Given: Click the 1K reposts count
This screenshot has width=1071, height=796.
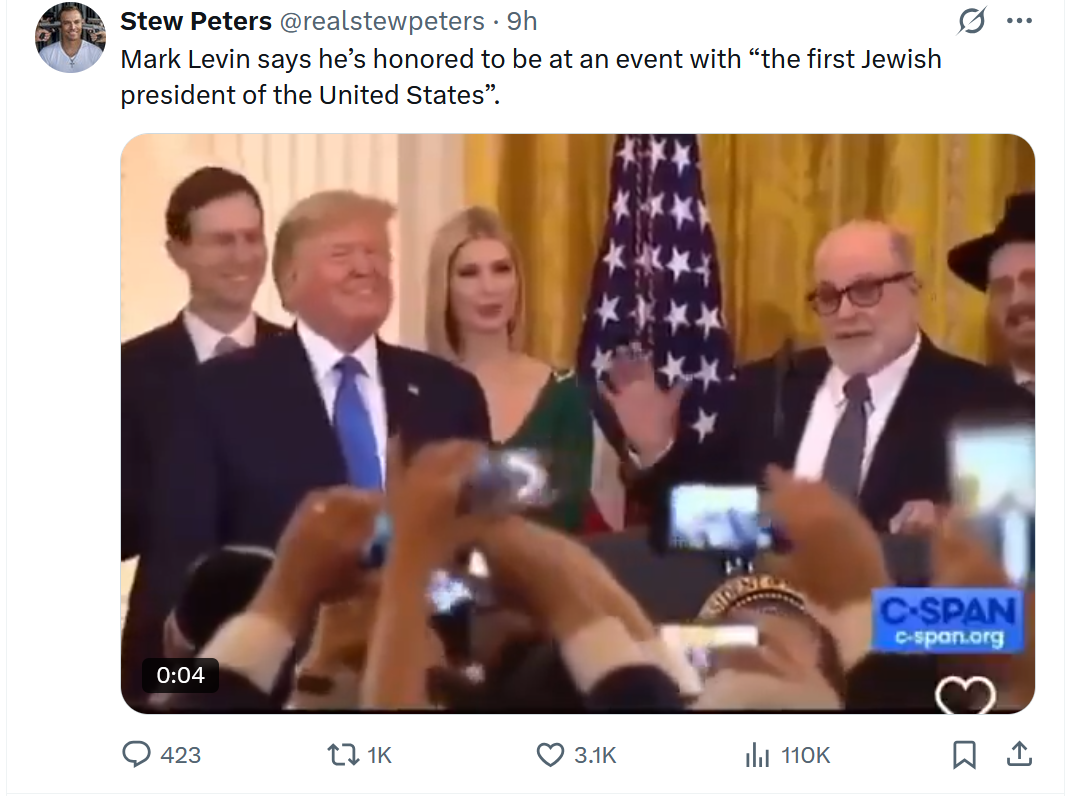Looking at the screenshot, I should point(379,755).
